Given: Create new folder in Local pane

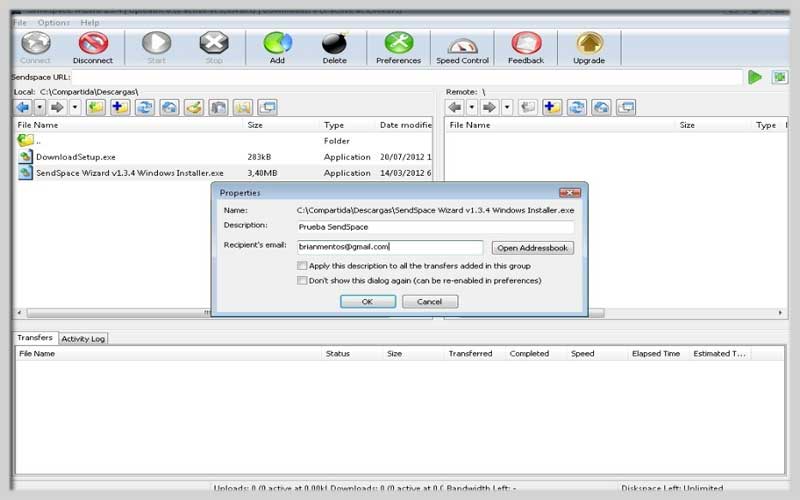Looking at the screenshot, I should coord(120,107).
